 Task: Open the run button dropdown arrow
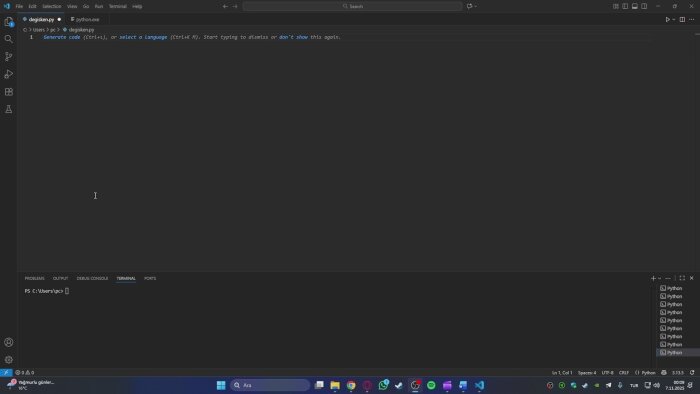(x=674, y=20)
